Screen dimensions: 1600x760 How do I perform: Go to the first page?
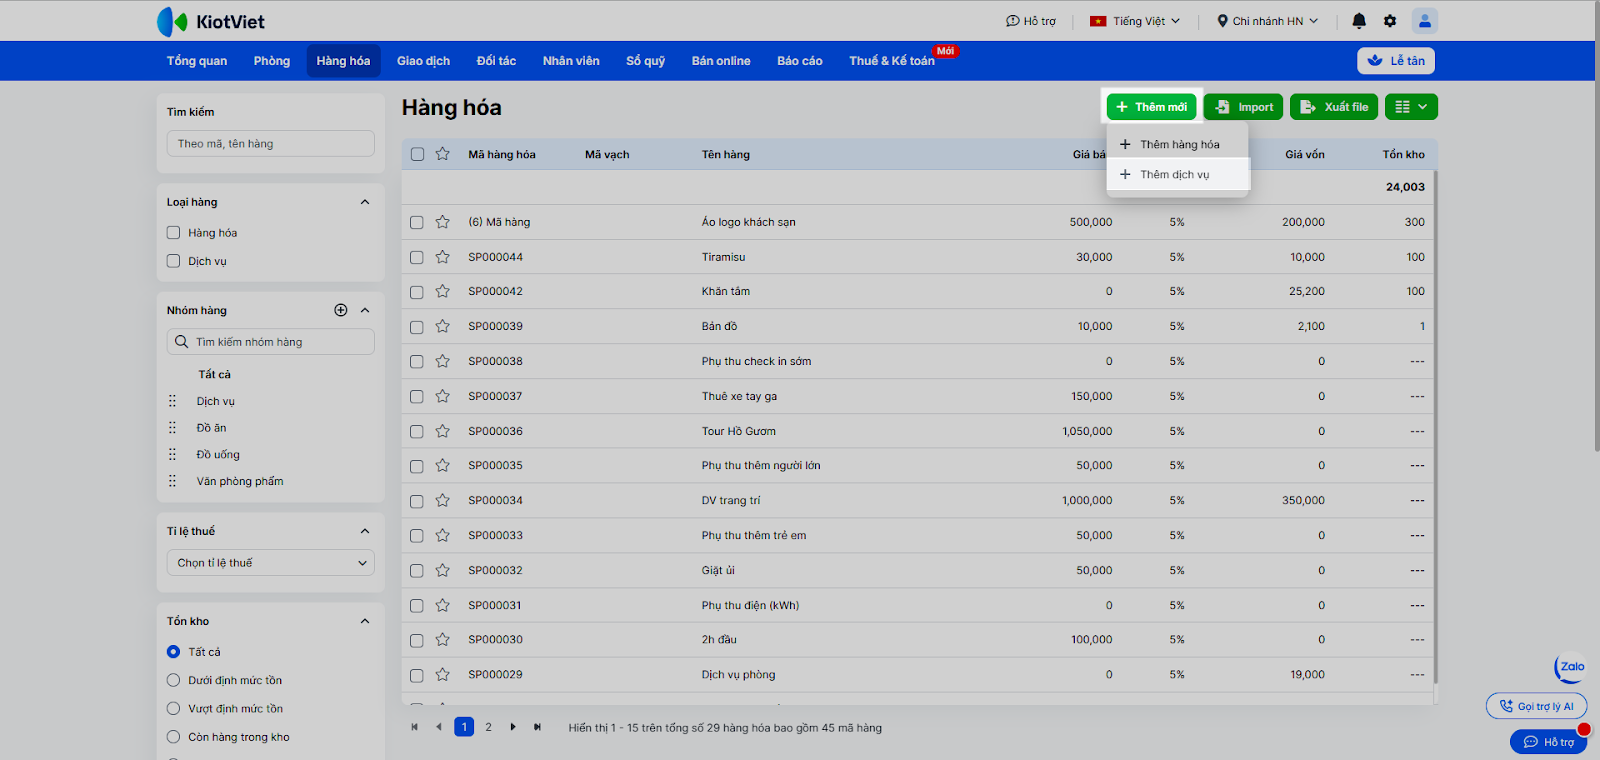tap(414, 727)
